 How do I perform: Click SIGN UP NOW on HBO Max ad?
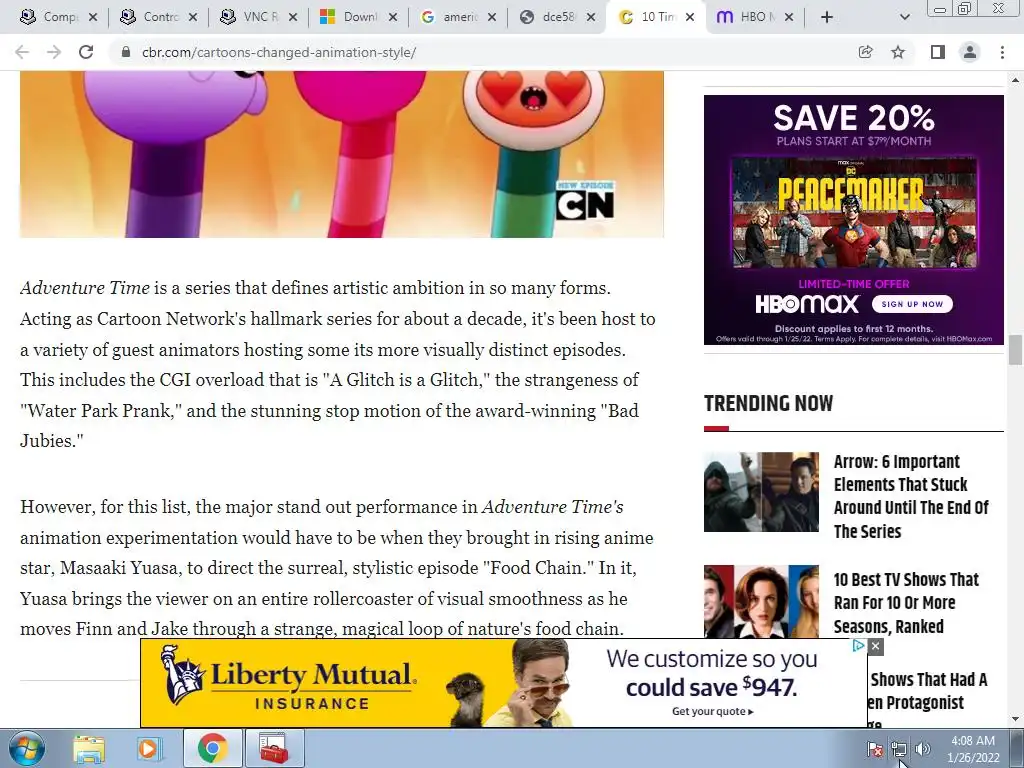tap(912, 304)
